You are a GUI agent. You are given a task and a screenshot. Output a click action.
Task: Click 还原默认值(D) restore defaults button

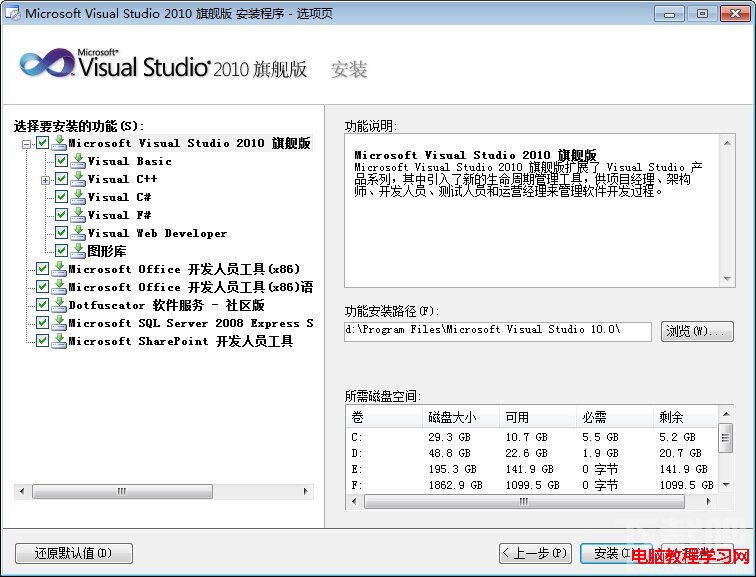click(74, 553)
